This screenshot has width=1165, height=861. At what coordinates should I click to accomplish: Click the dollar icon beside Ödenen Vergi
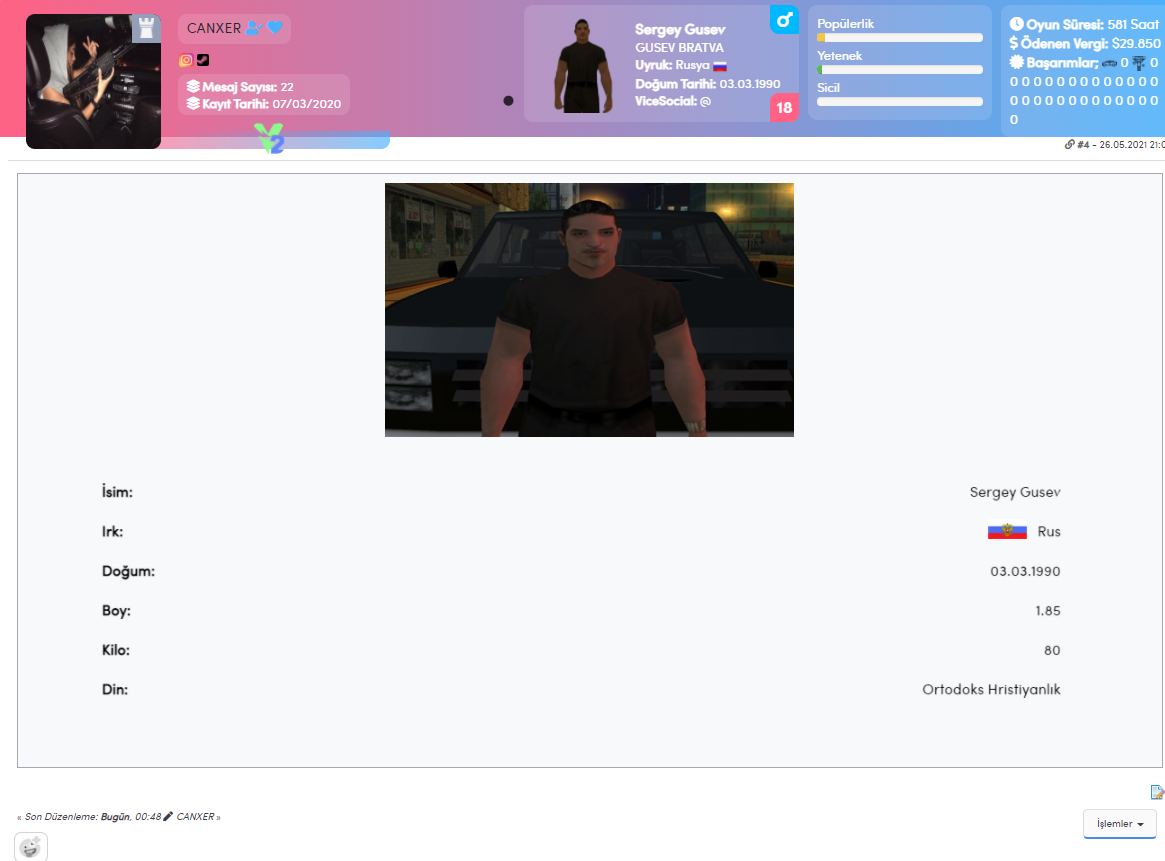pyautogui.click(x=1013, y=44)
